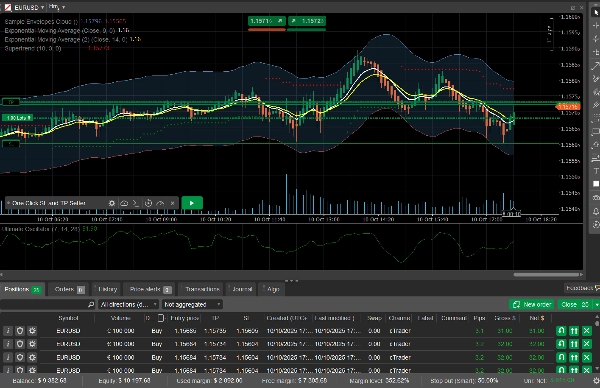Click the cloud icon on the cBot bar
600x388 pixels.
click(x=124, y=203)
